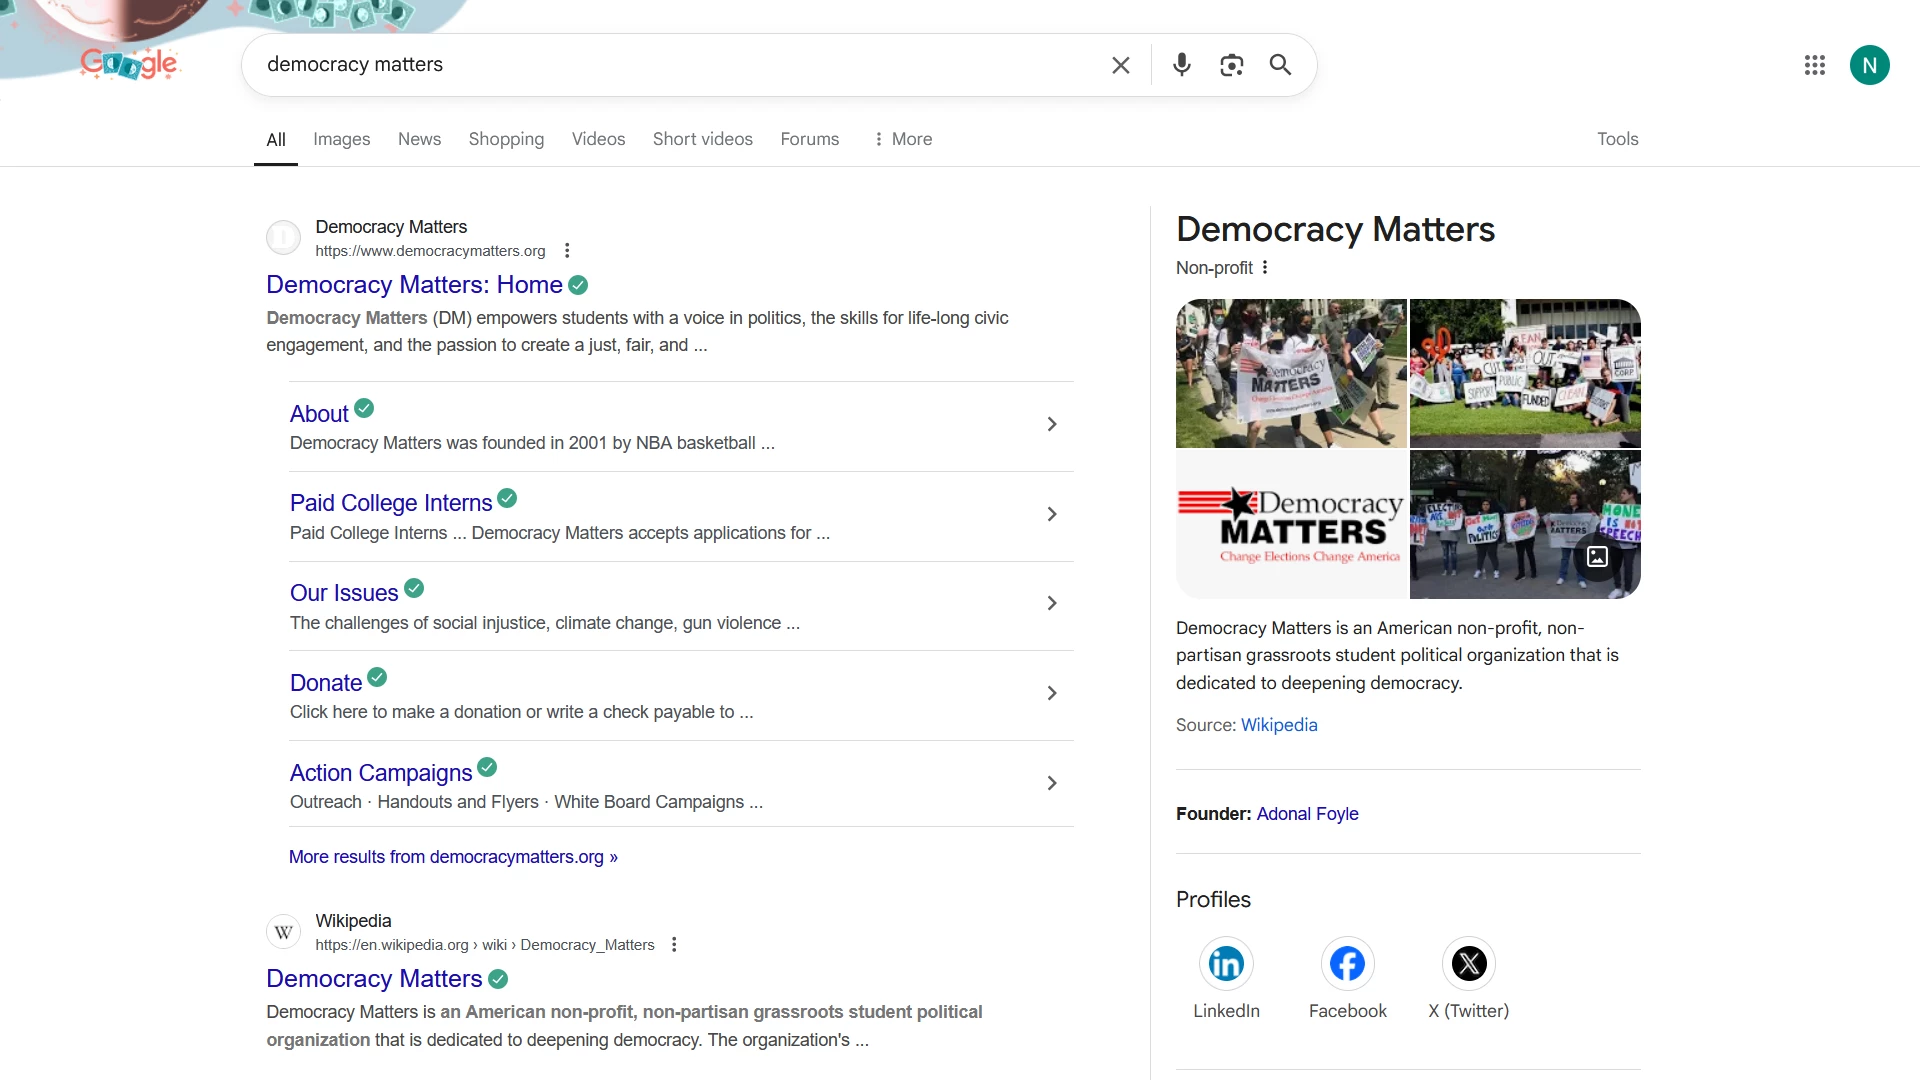
Task: Open the More search filters menu
Action: tap(903, 139)
